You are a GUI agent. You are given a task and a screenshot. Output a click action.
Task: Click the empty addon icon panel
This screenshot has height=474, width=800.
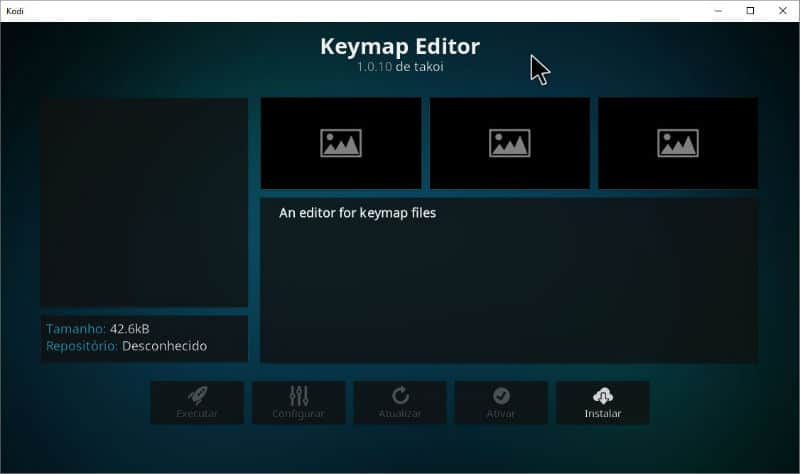pyautogui.click(x=144, y=203)
